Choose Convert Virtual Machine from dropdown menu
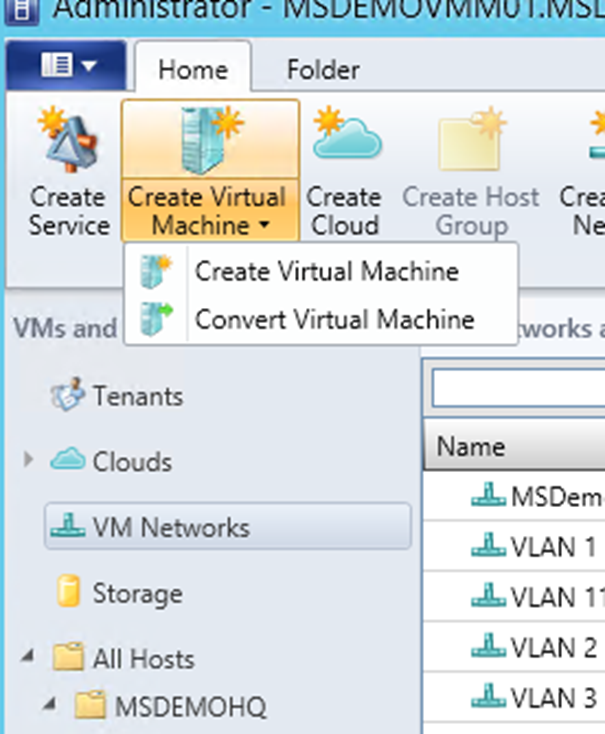Viewport: 605px width, 734px height. pyautogui.click(x=321, y=319)
